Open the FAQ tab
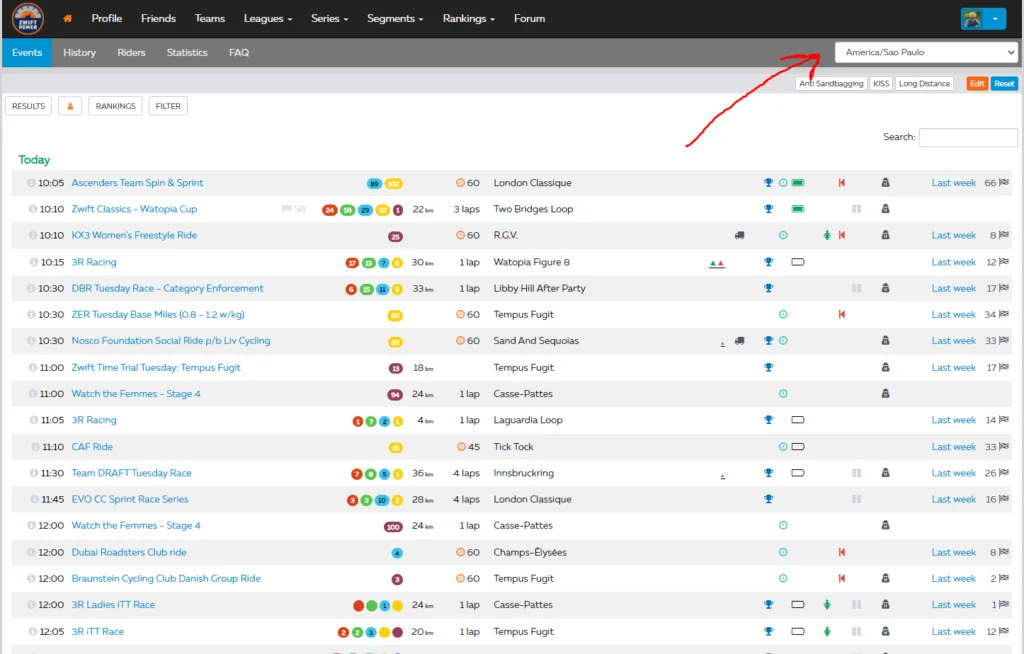This screenshot has width=1024, height=654. click(239, 52)
